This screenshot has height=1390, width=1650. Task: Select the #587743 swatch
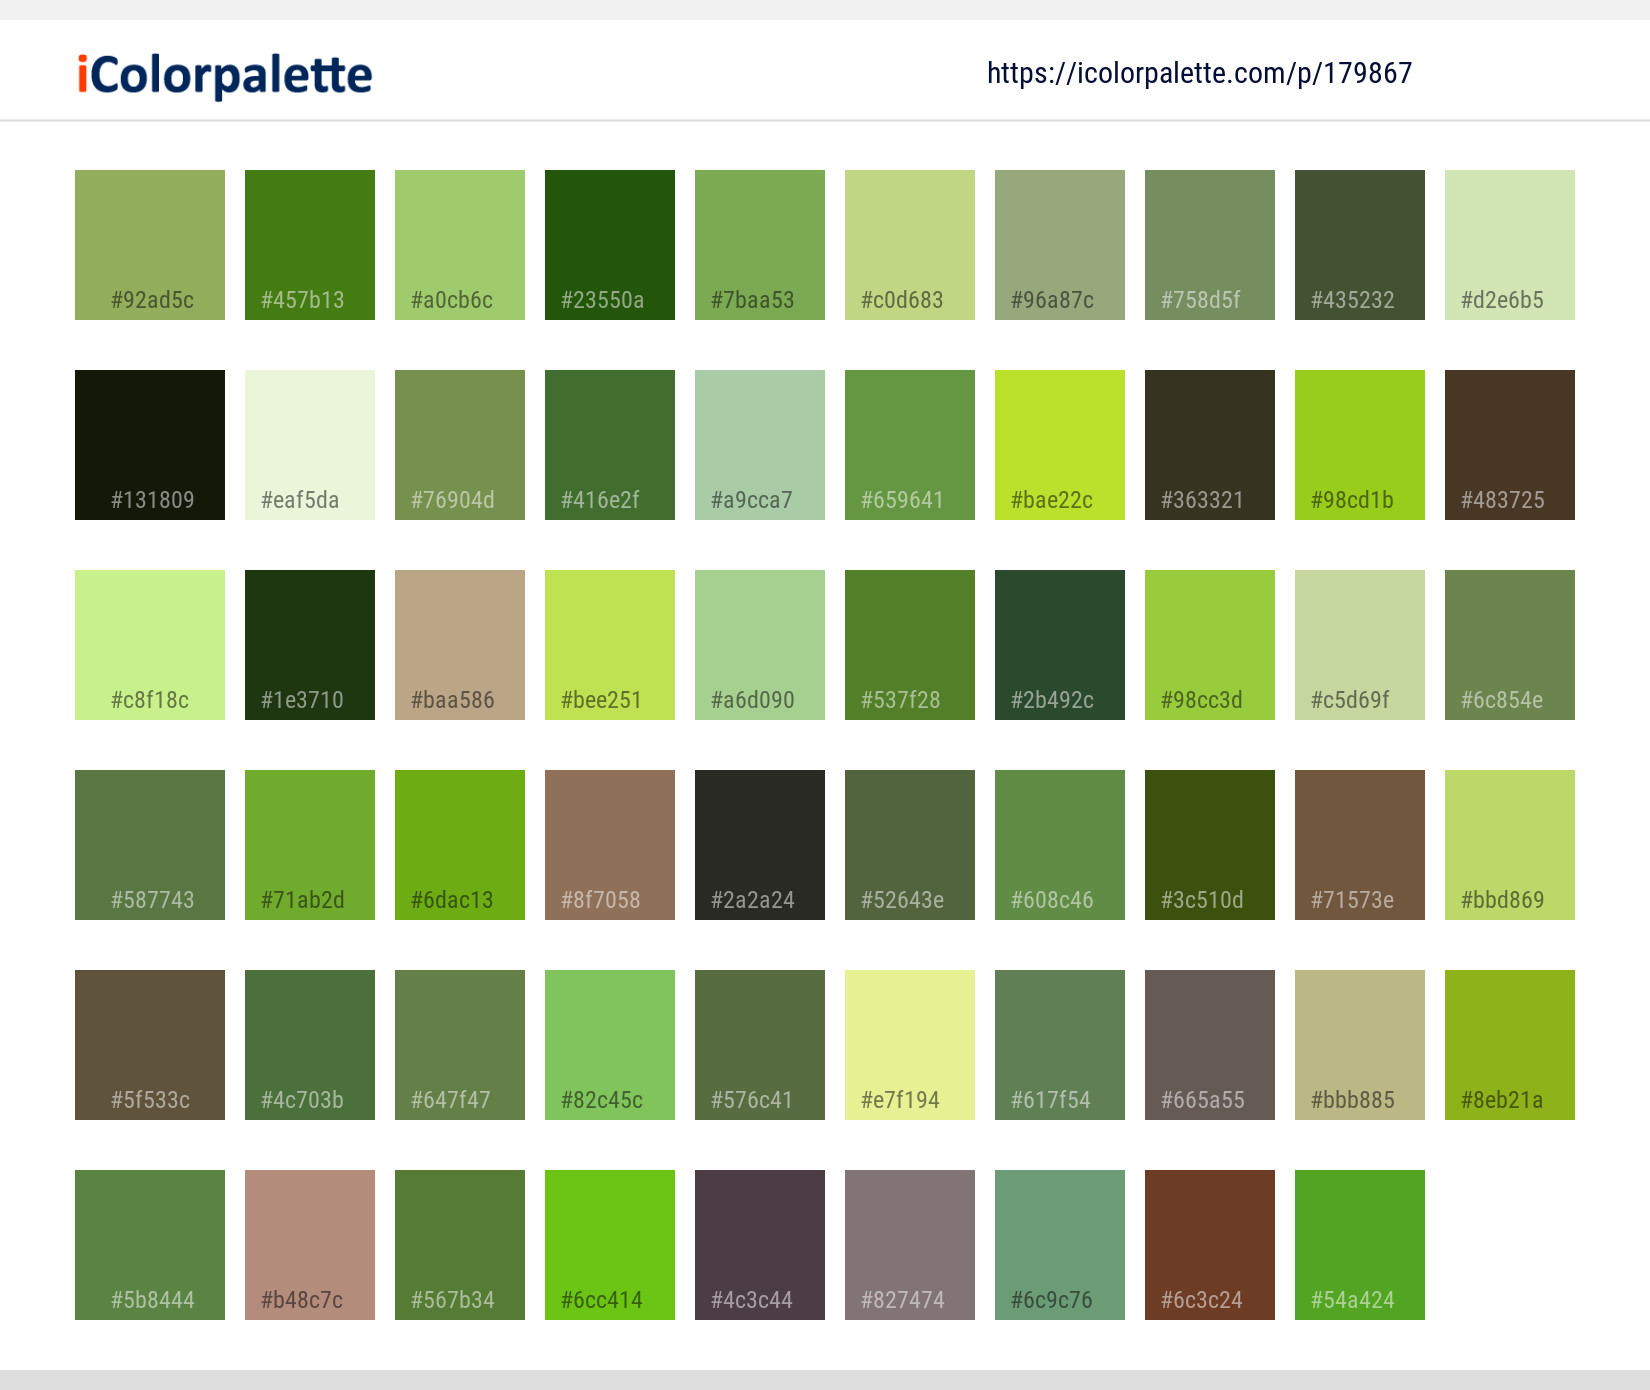click(x=150, y=845)
